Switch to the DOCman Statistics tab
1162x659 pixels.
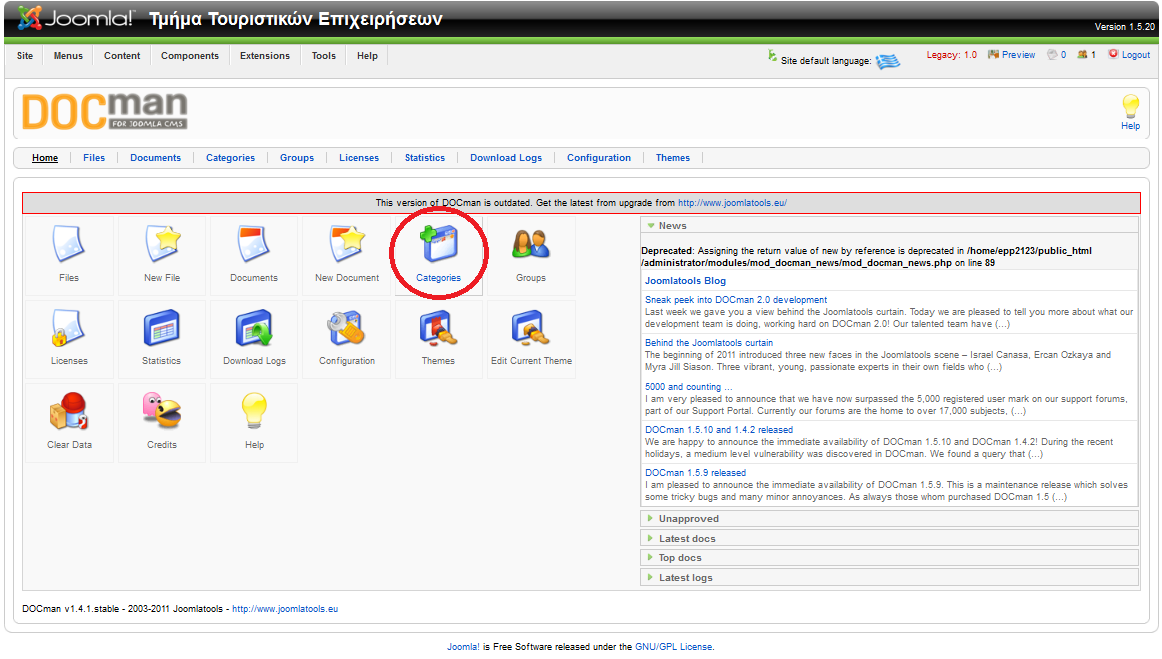425,158
